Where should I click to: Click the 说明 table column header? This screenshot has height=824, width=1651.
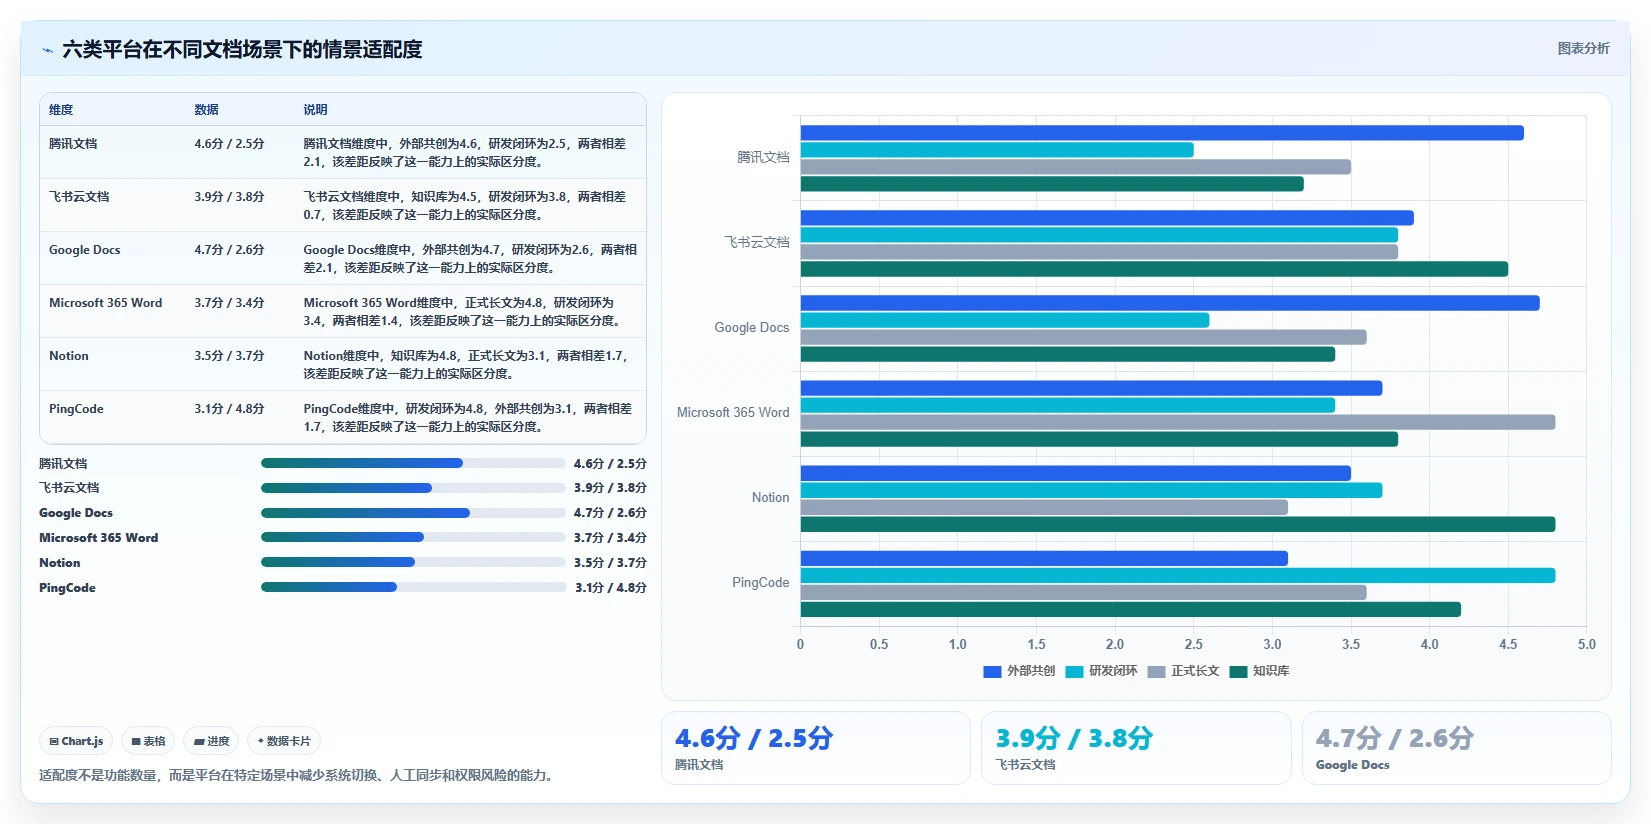coord(315,110)
